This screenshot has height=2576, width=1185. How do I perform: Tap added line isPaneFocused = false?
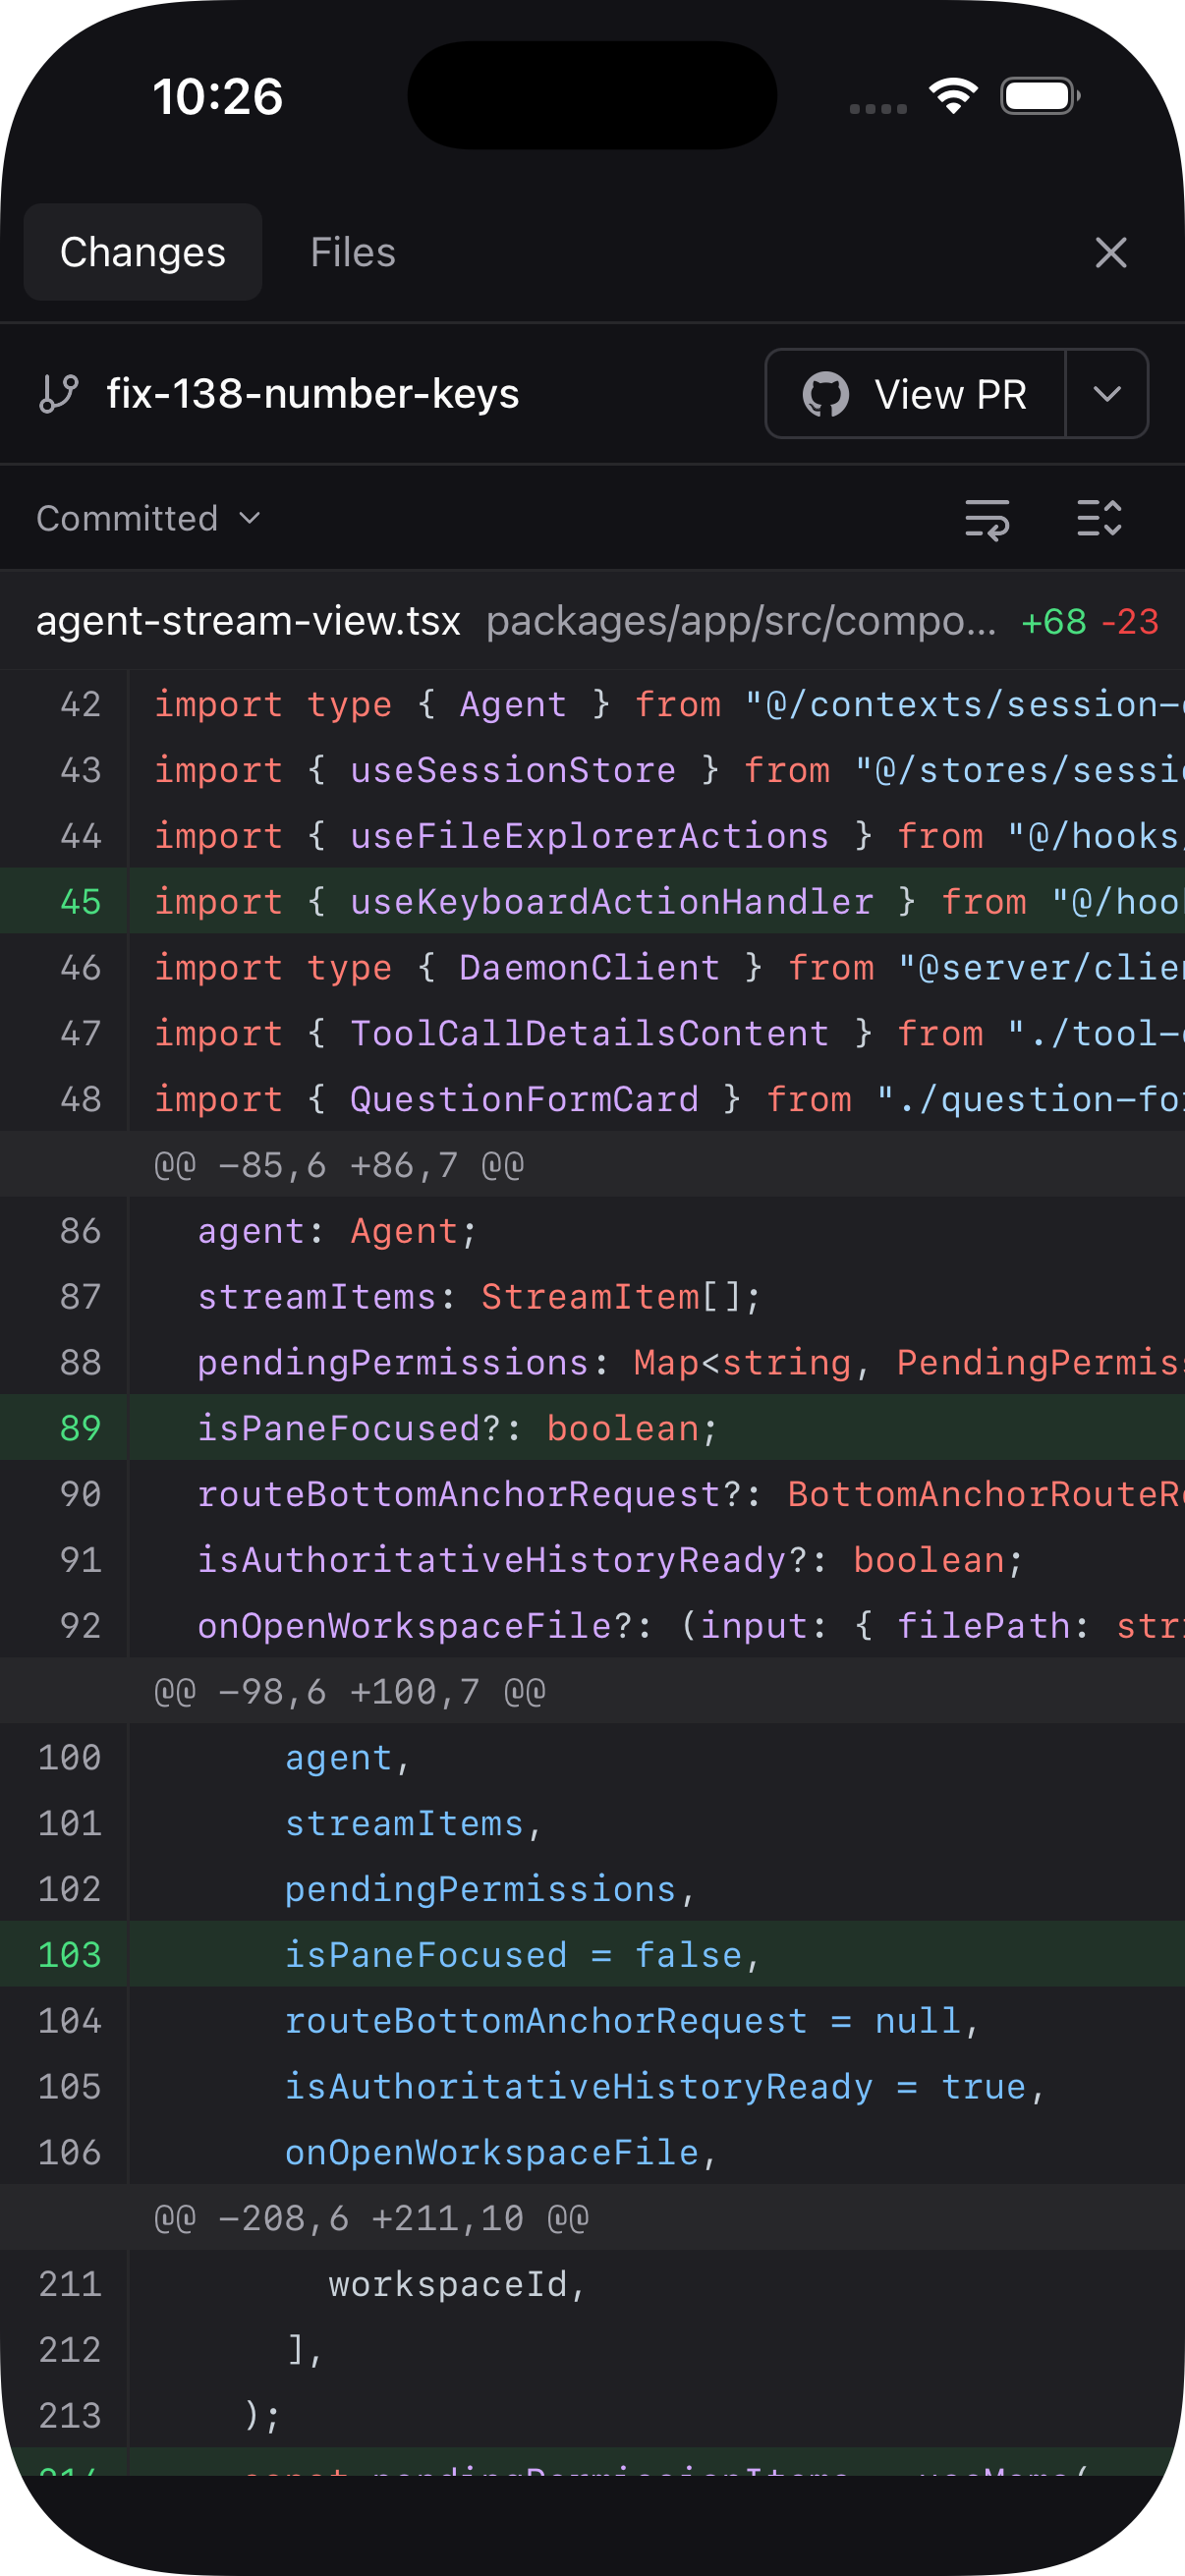click(522, 1955)
